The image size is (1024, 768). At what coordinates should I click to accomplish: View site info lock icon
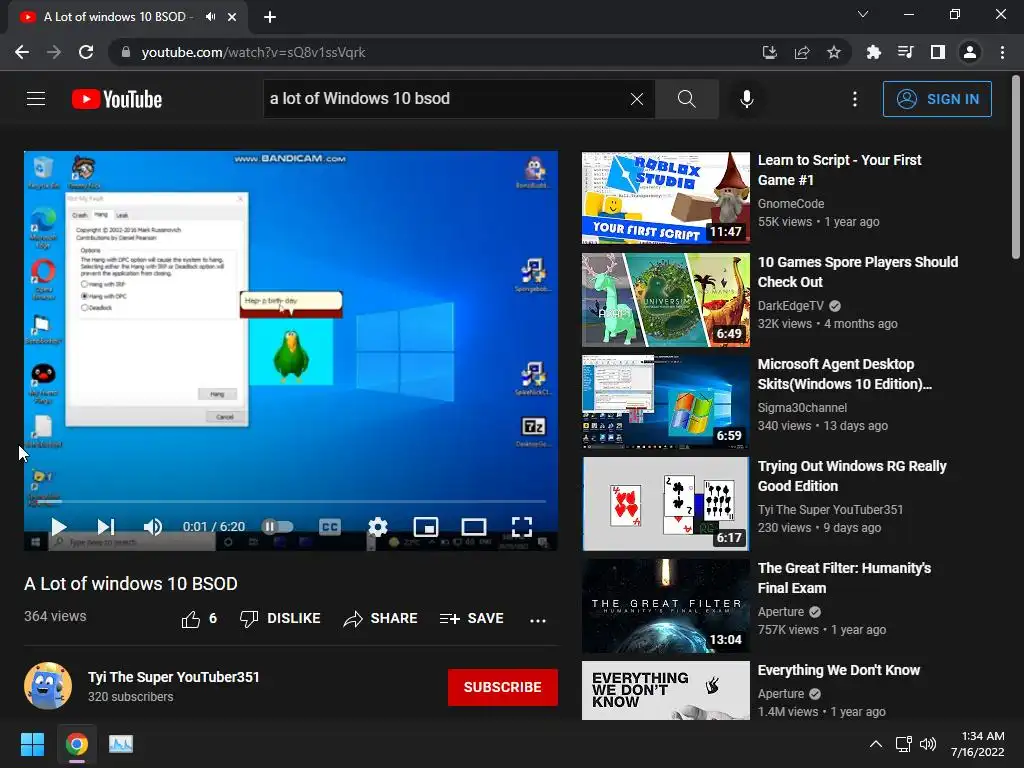pos(126,52)
